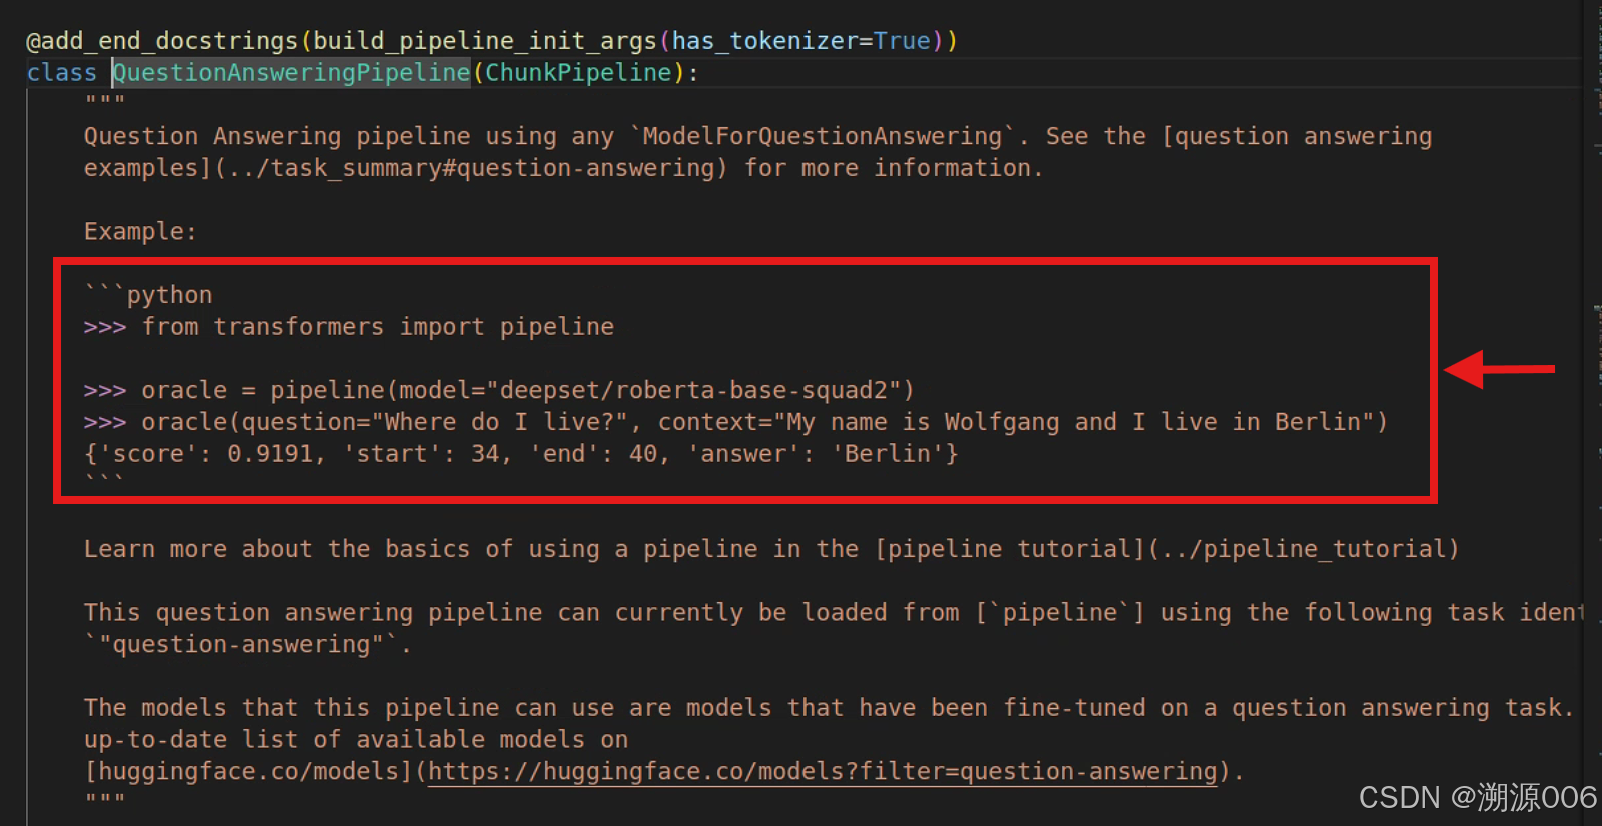Open the huggingface.co/models question-answering URL
1602x826 pixels.
[823, 771]
